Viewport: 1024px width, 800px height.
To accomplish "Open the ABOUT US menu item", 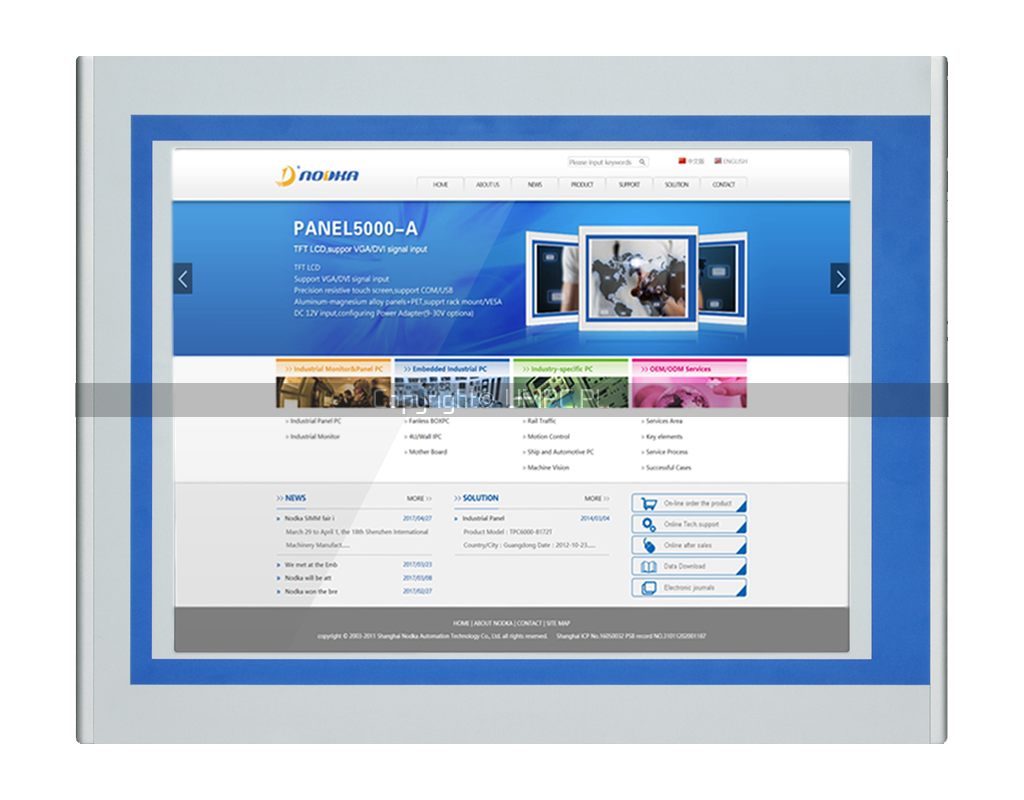I will (x=488, y=185).
